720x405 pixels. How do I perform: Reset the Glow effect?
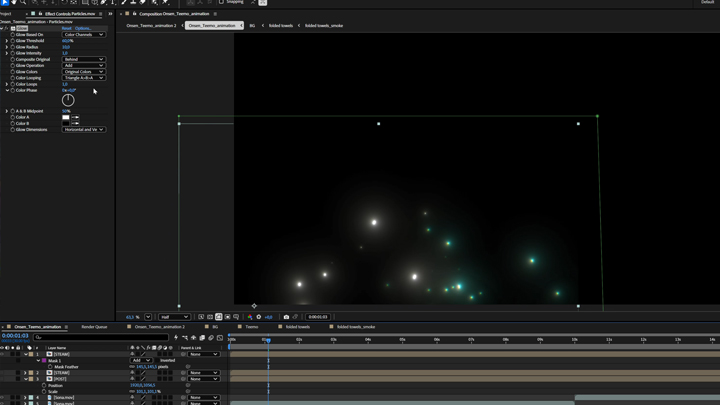[67, 28]
